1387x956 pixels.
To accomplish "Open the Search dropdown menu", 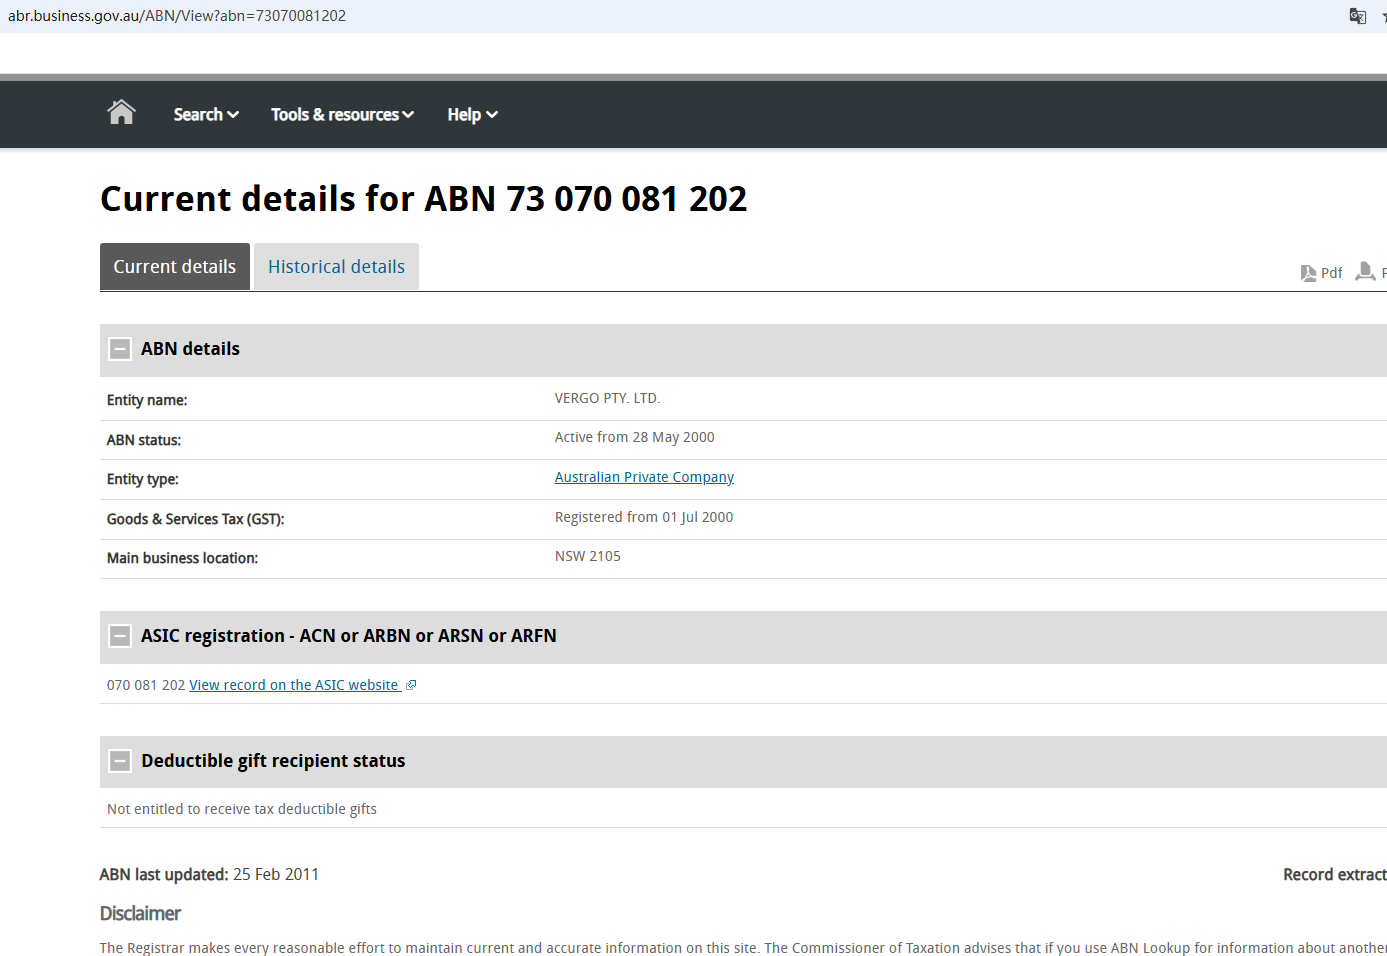I will [206, 115].
